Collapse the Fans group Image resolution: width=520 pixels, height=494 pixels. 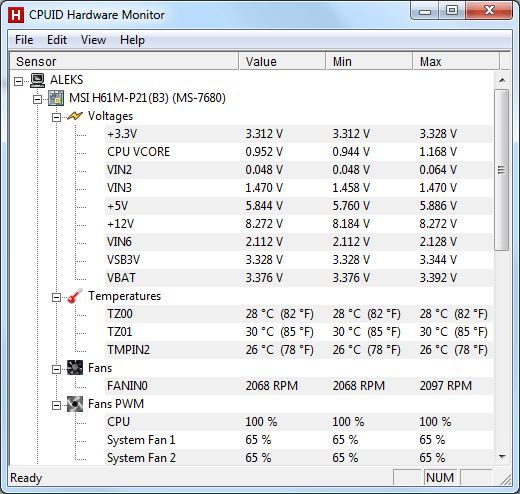click(x=56, y=369)
